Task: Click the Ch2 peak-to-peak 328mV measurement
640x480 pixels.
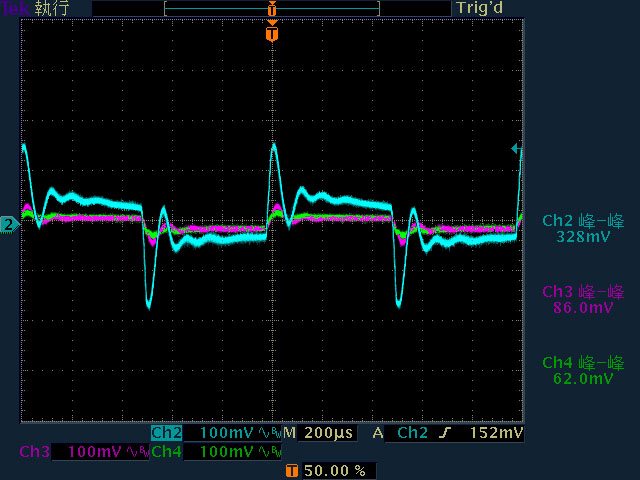Action: [583, 229]
